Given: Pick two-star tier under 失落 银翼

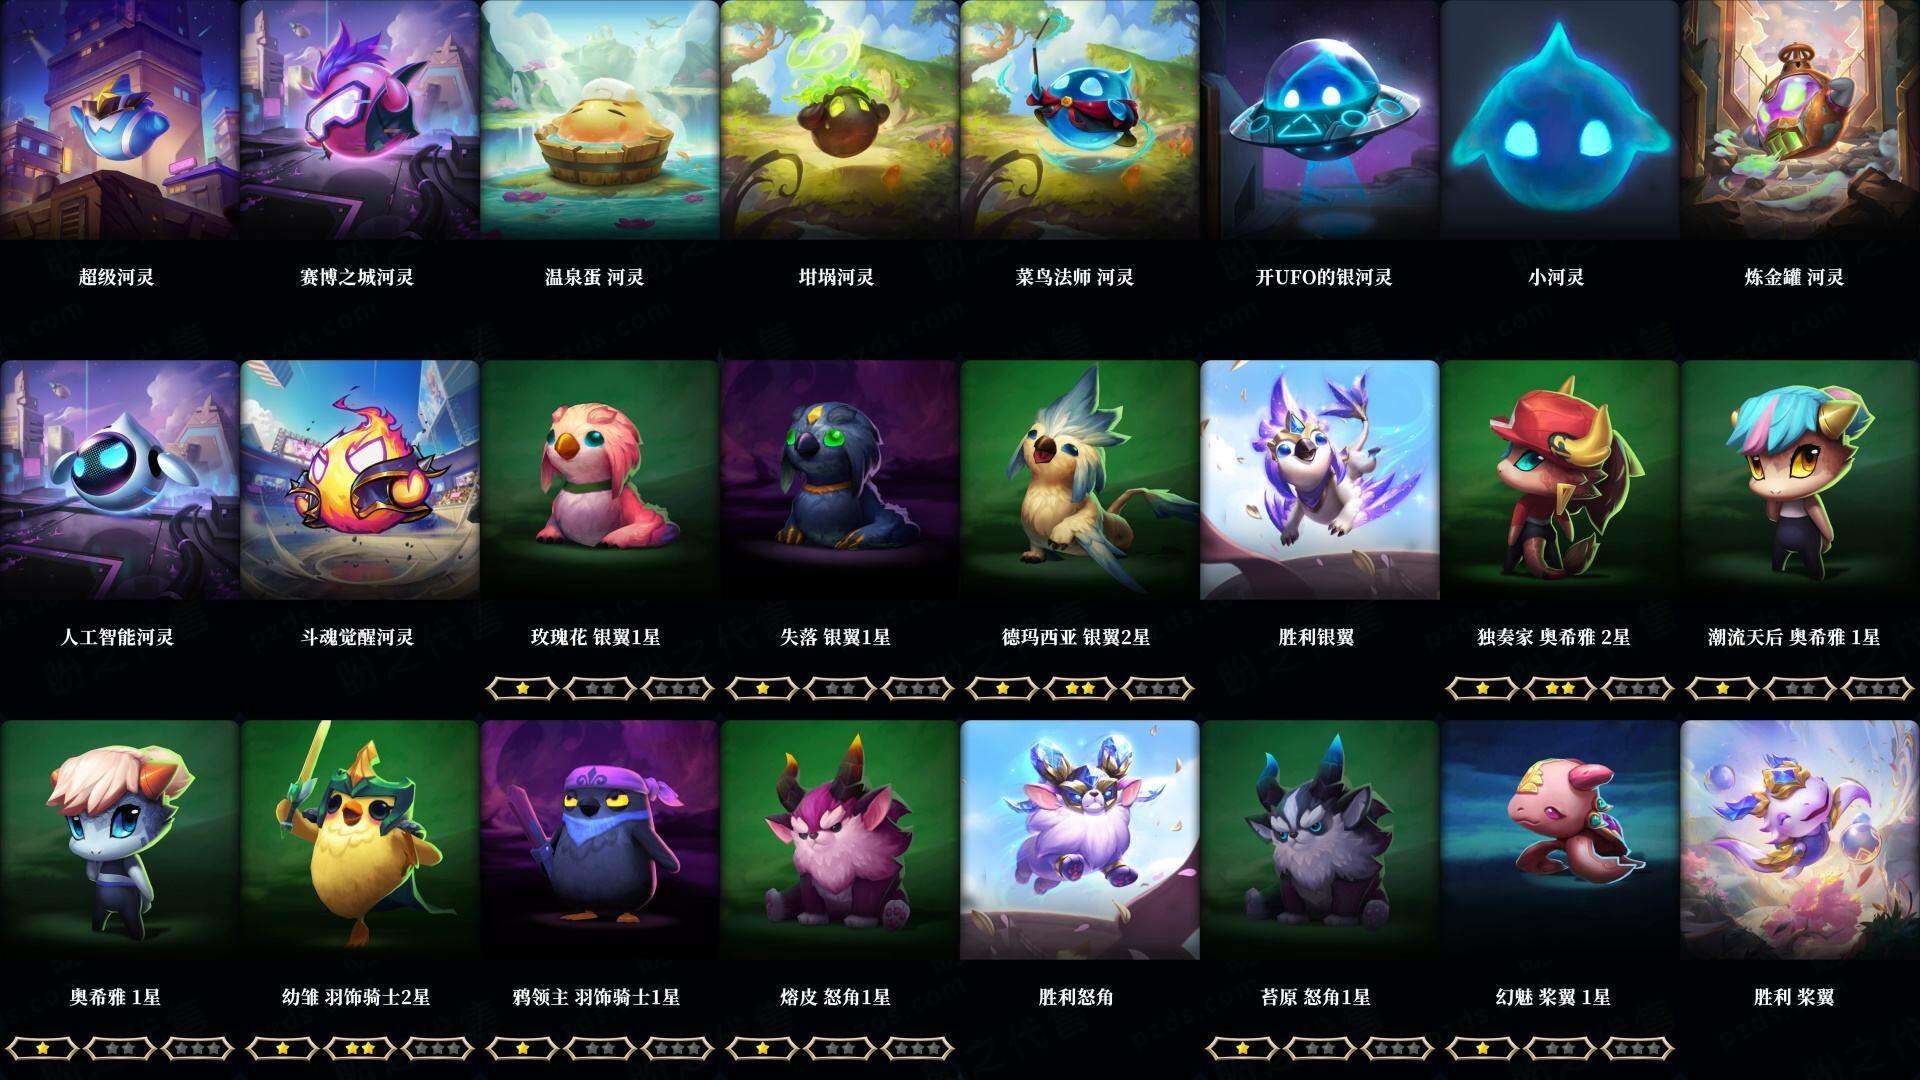Looking at the screenshot, I should point(840,688).
